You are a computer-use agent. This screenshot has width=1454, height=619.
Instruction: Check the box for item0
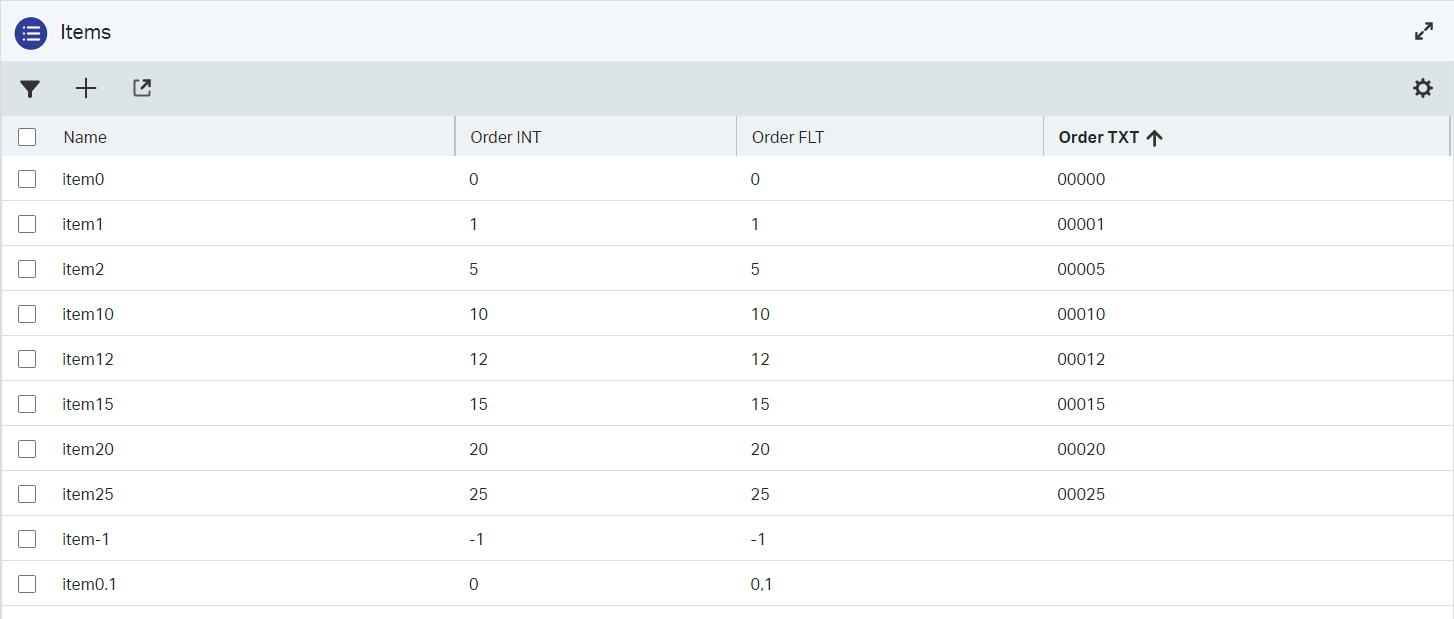click(27, 179)
